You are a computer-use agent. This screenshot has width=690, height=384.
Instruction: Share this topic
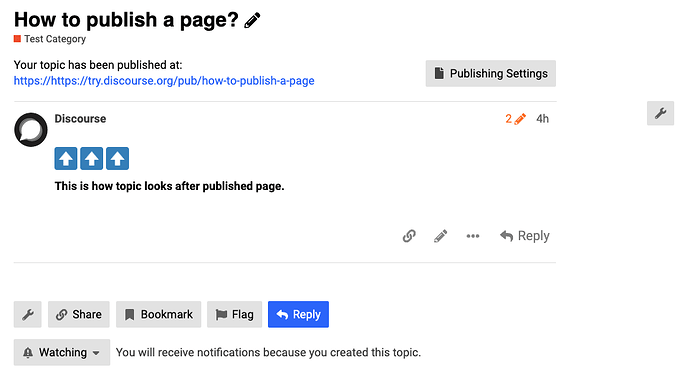point(79,315)
